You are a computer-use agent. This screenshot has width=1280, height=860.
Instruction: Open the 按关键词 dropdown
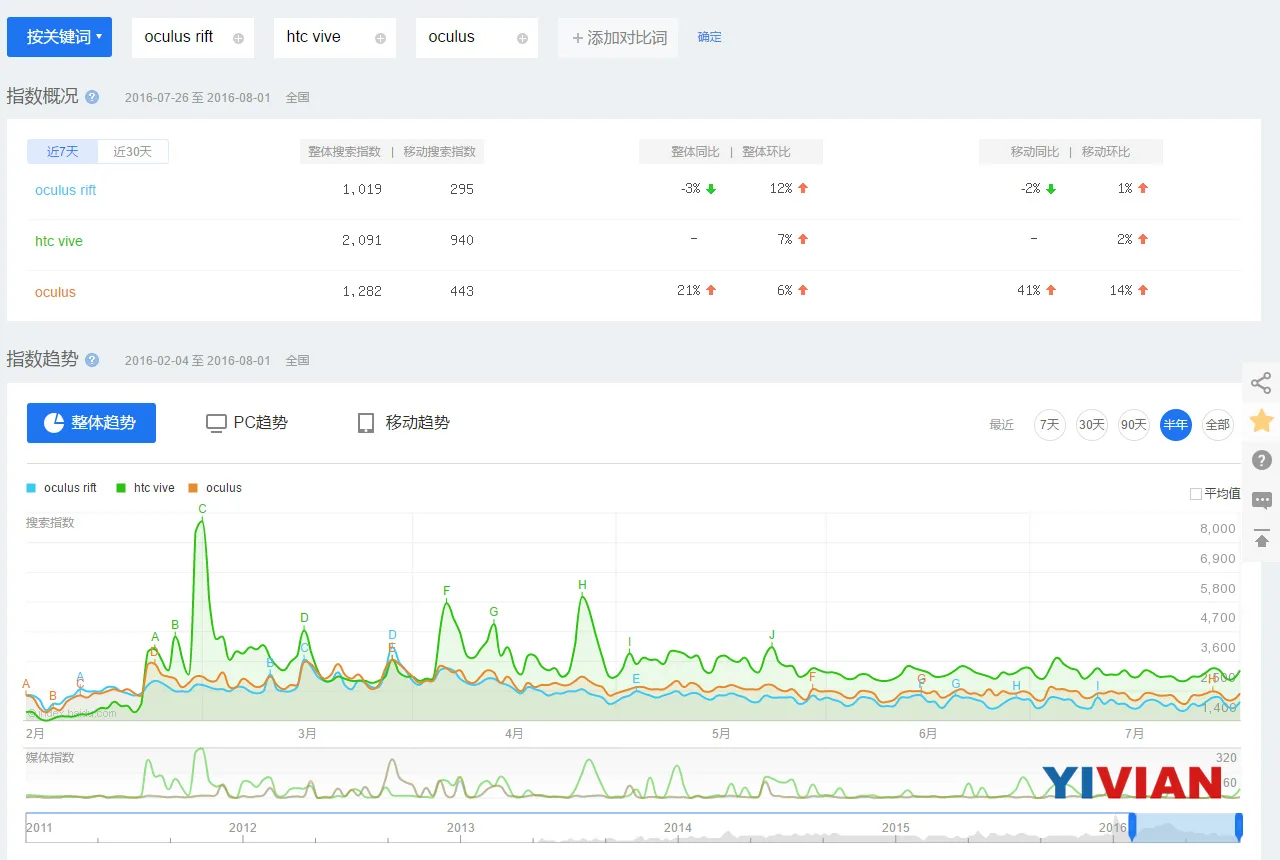click(x=59, y=37)
